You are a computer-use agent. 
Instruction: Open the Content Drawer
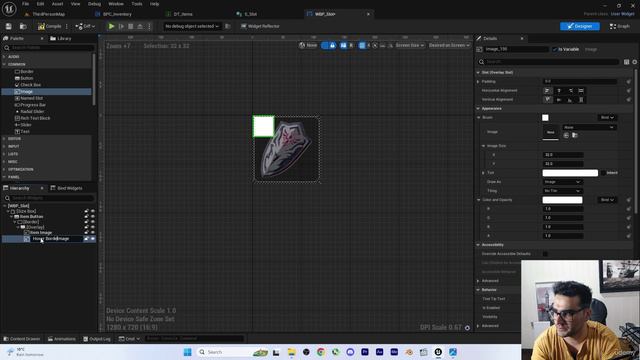(22, 339)
